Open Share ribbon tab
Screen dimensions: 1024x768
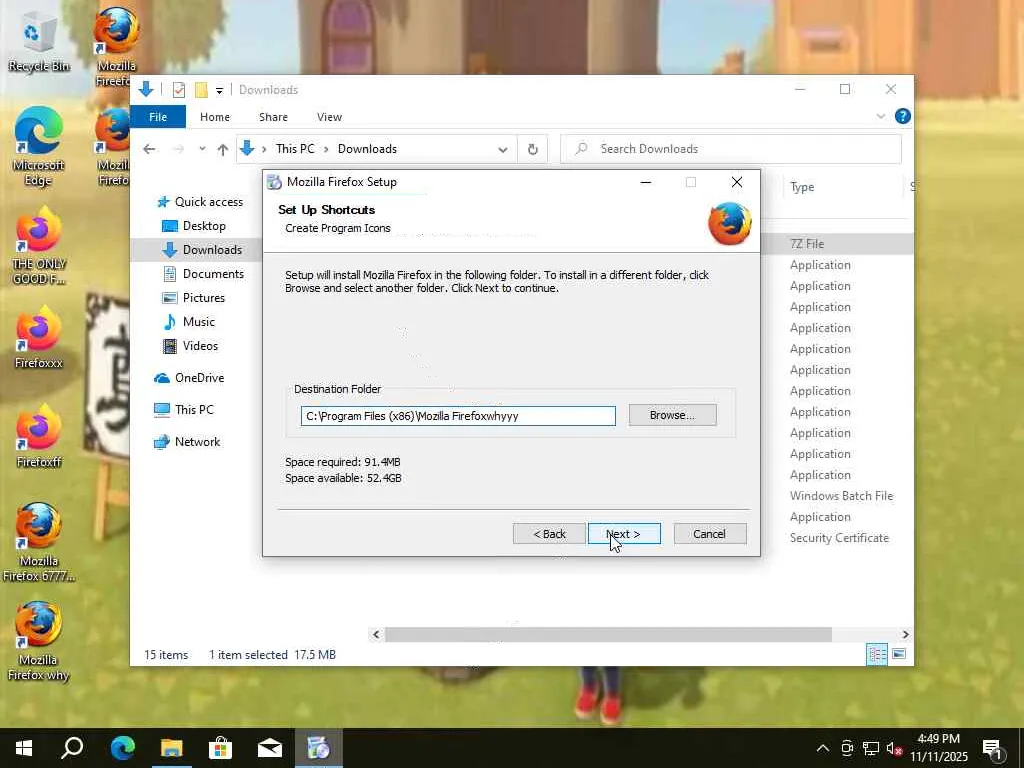pyautogui.click(x=273, y=117)
